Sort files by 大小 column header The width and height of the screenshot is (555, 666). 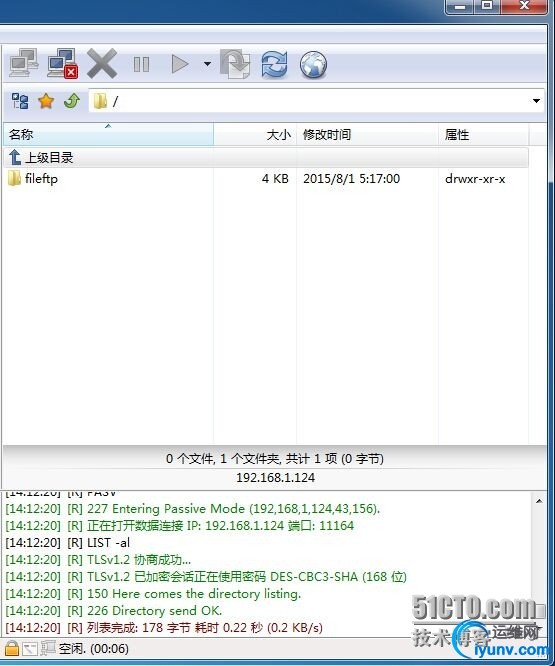(255, 135)
